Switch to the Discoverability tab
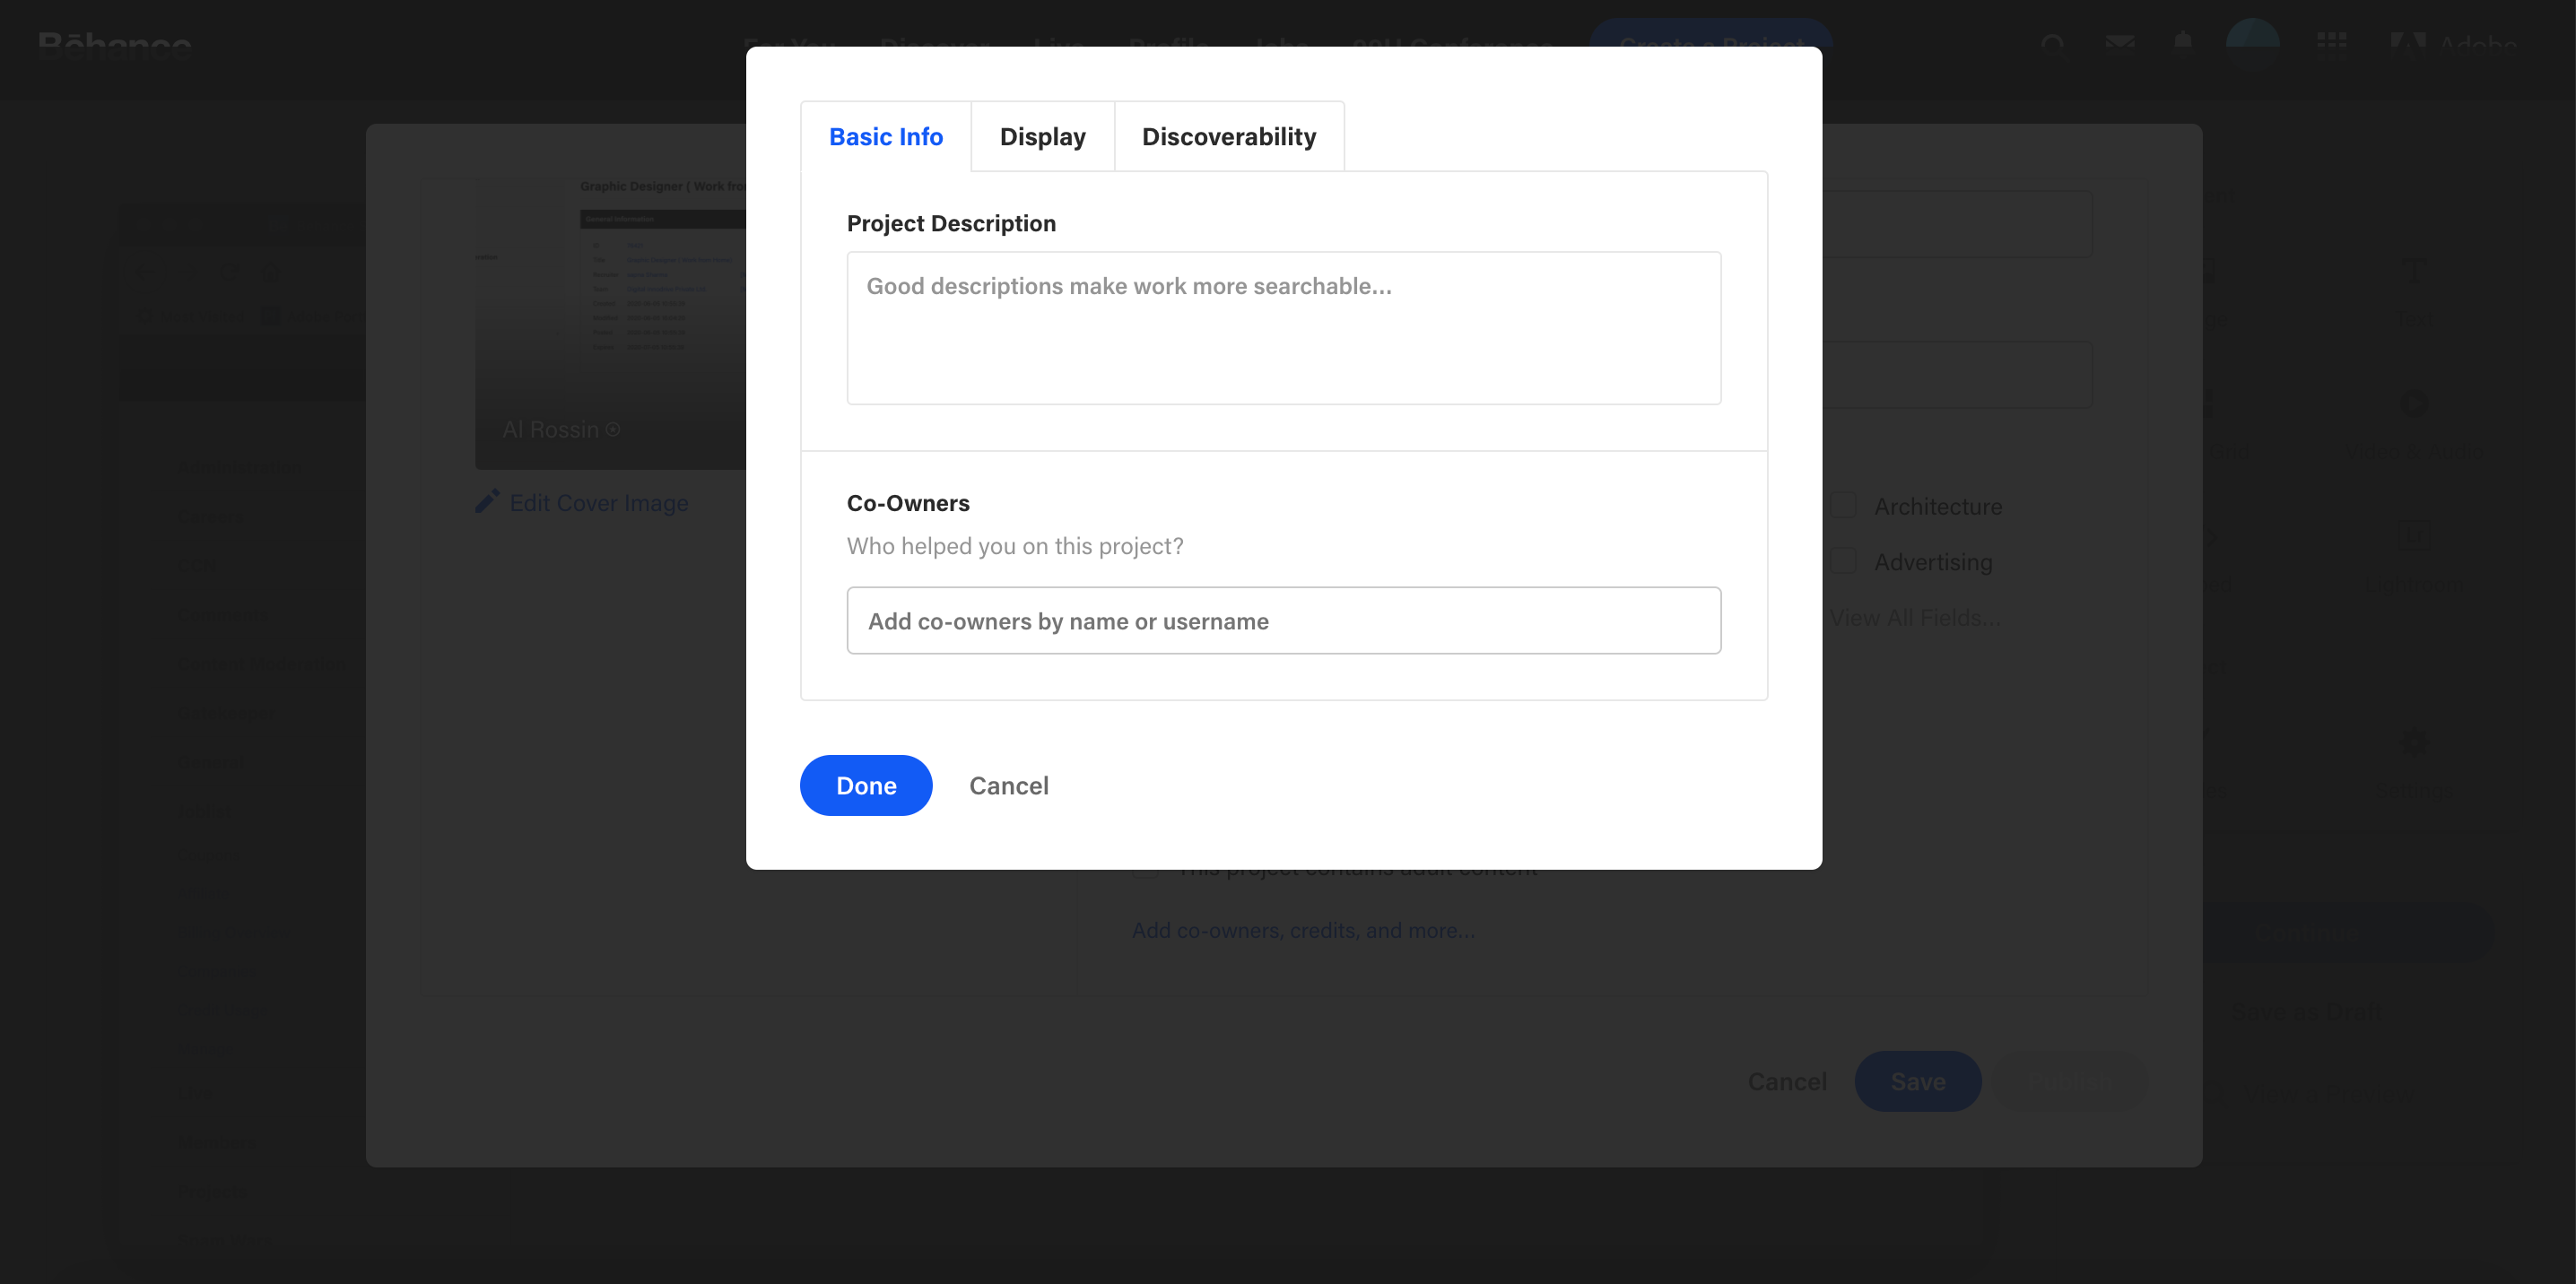Viewport: 2576px width, 1284px height. 1231,134
